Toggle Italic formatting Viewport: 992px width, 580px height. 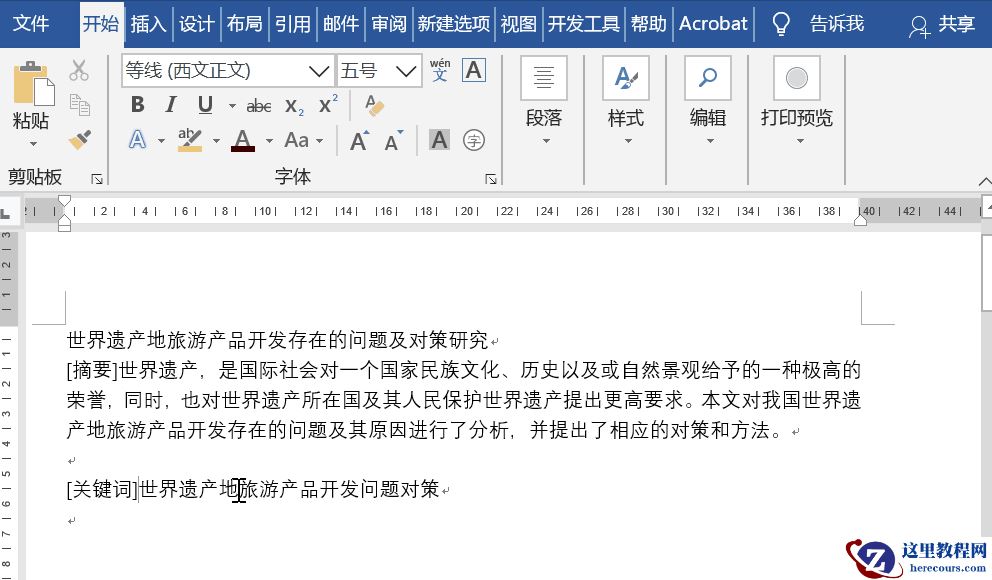[x=171, y=104]
